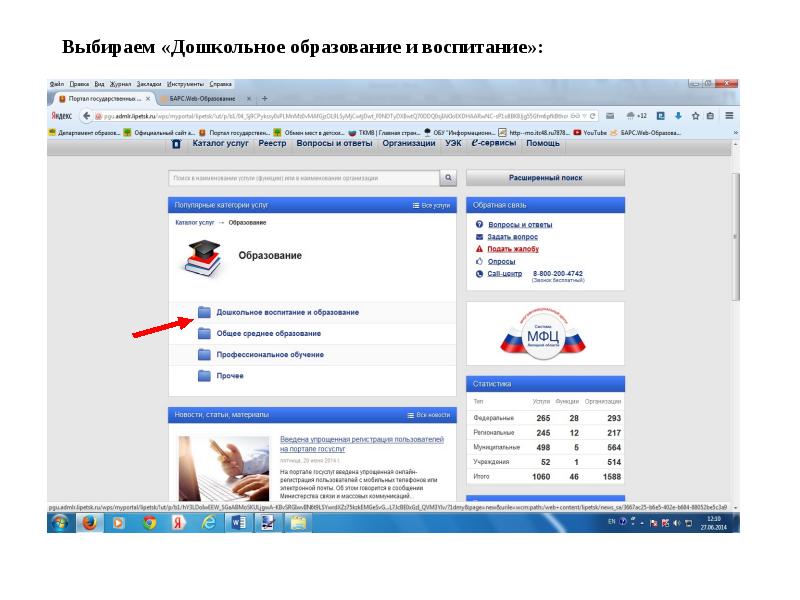Click the Общее среднее образование folder icon
Viewport: 800px width, 600px height.
click(x=204, y=333)
